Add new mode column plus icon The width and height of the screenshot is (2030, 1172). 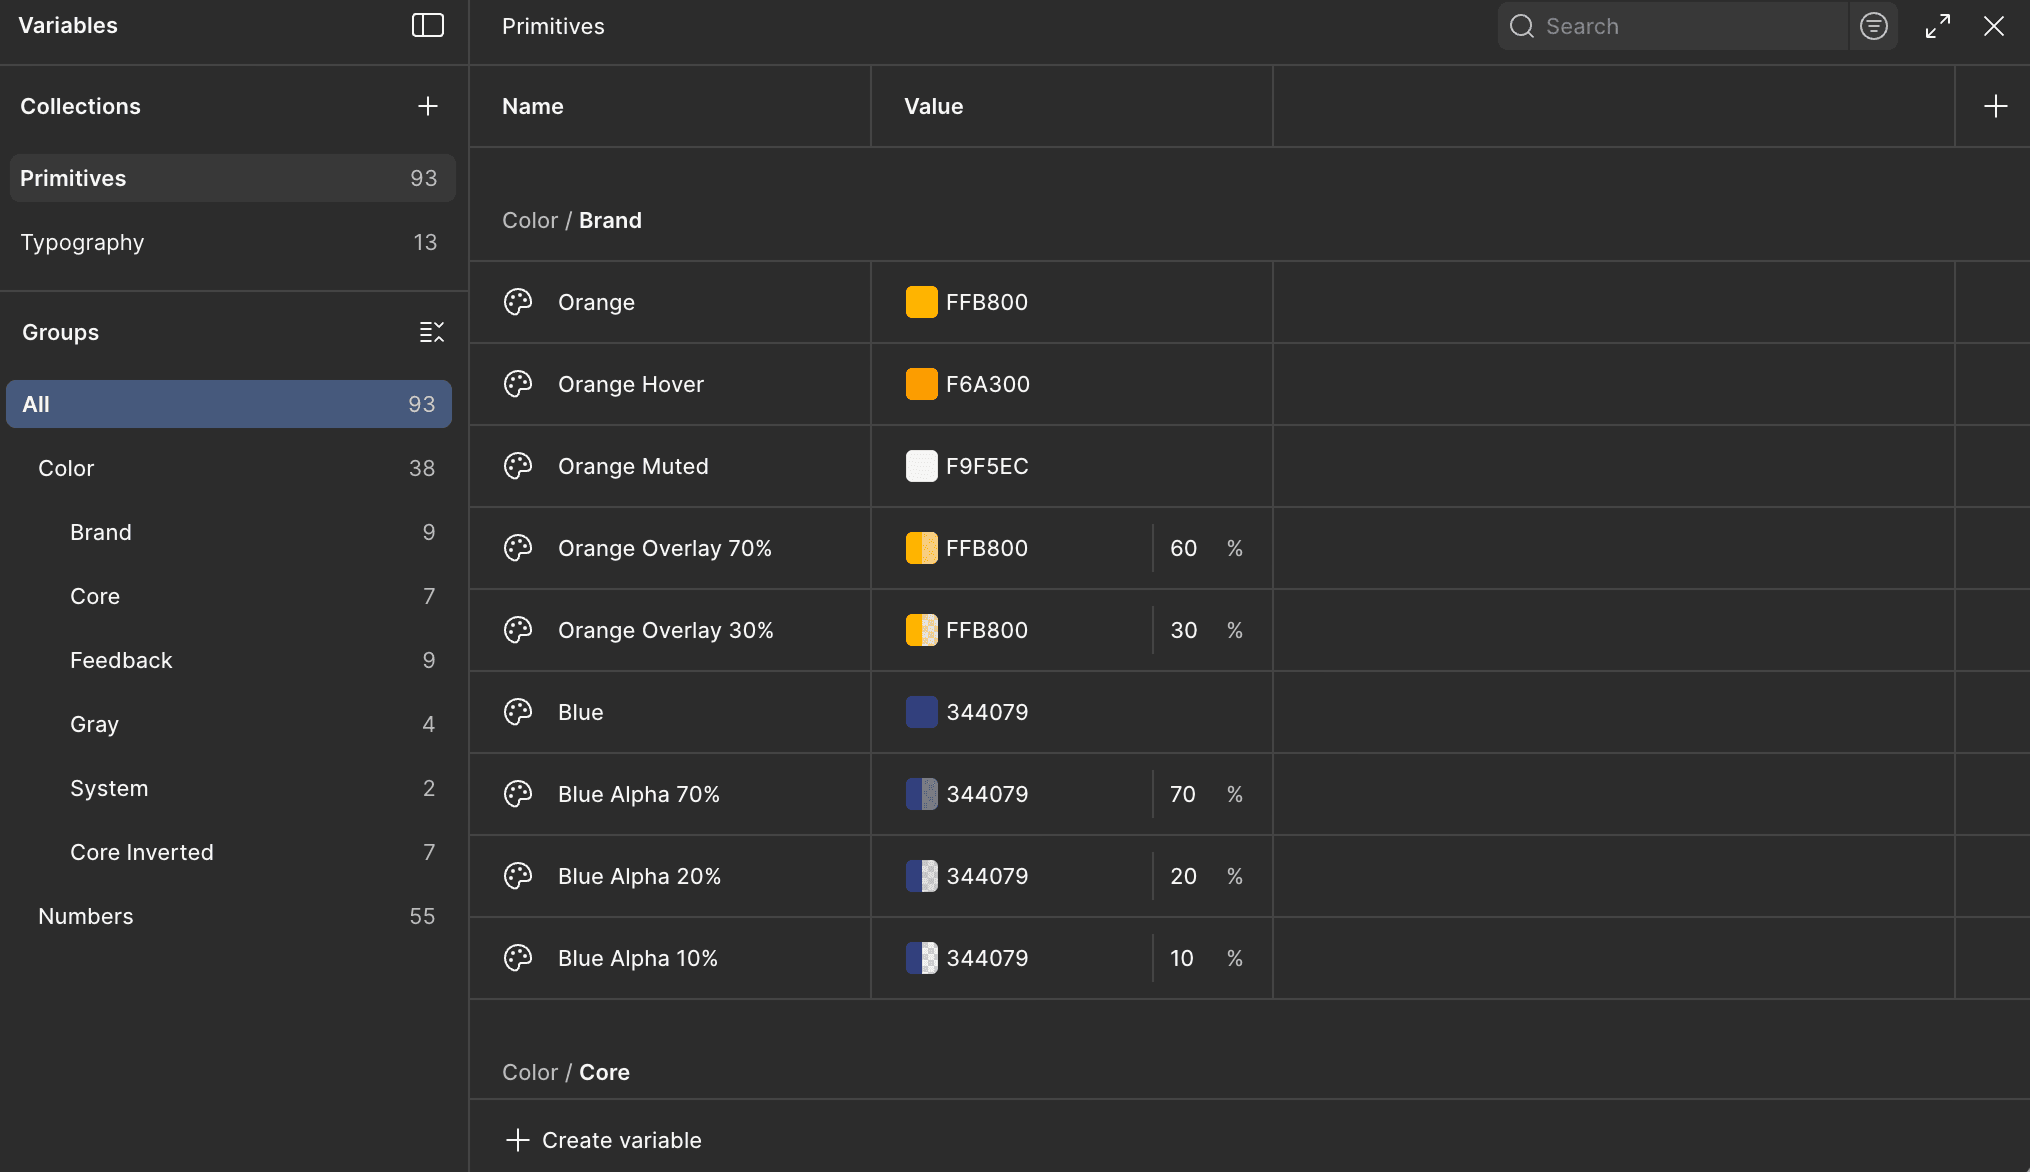[1995, 106]
